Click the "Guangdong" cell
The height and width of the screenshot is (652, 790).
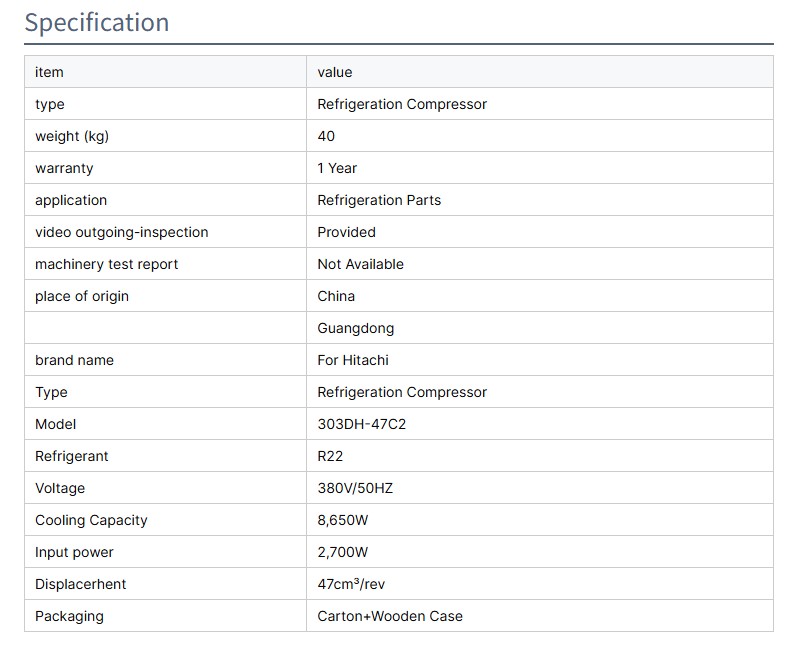tap(355, 328)
